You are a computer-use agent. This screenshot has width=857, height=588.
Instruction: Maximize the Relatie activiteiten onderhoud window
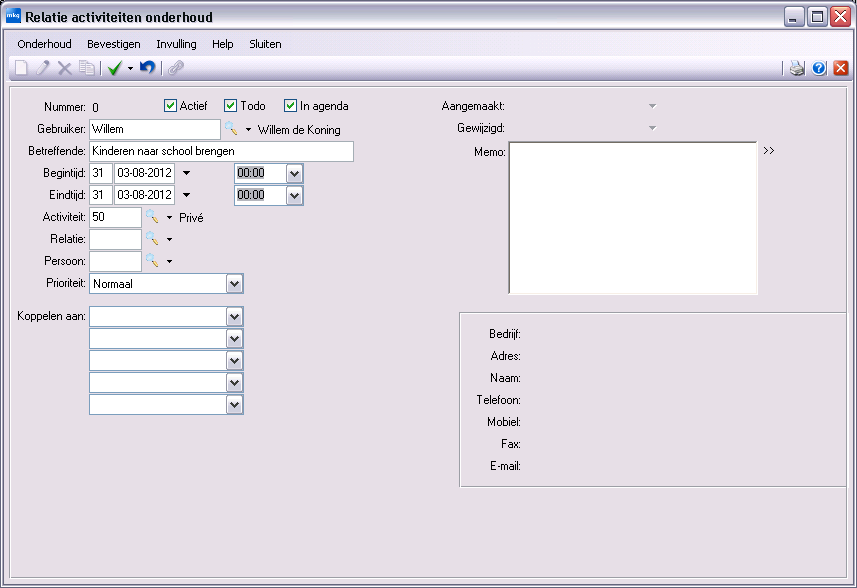818,17
